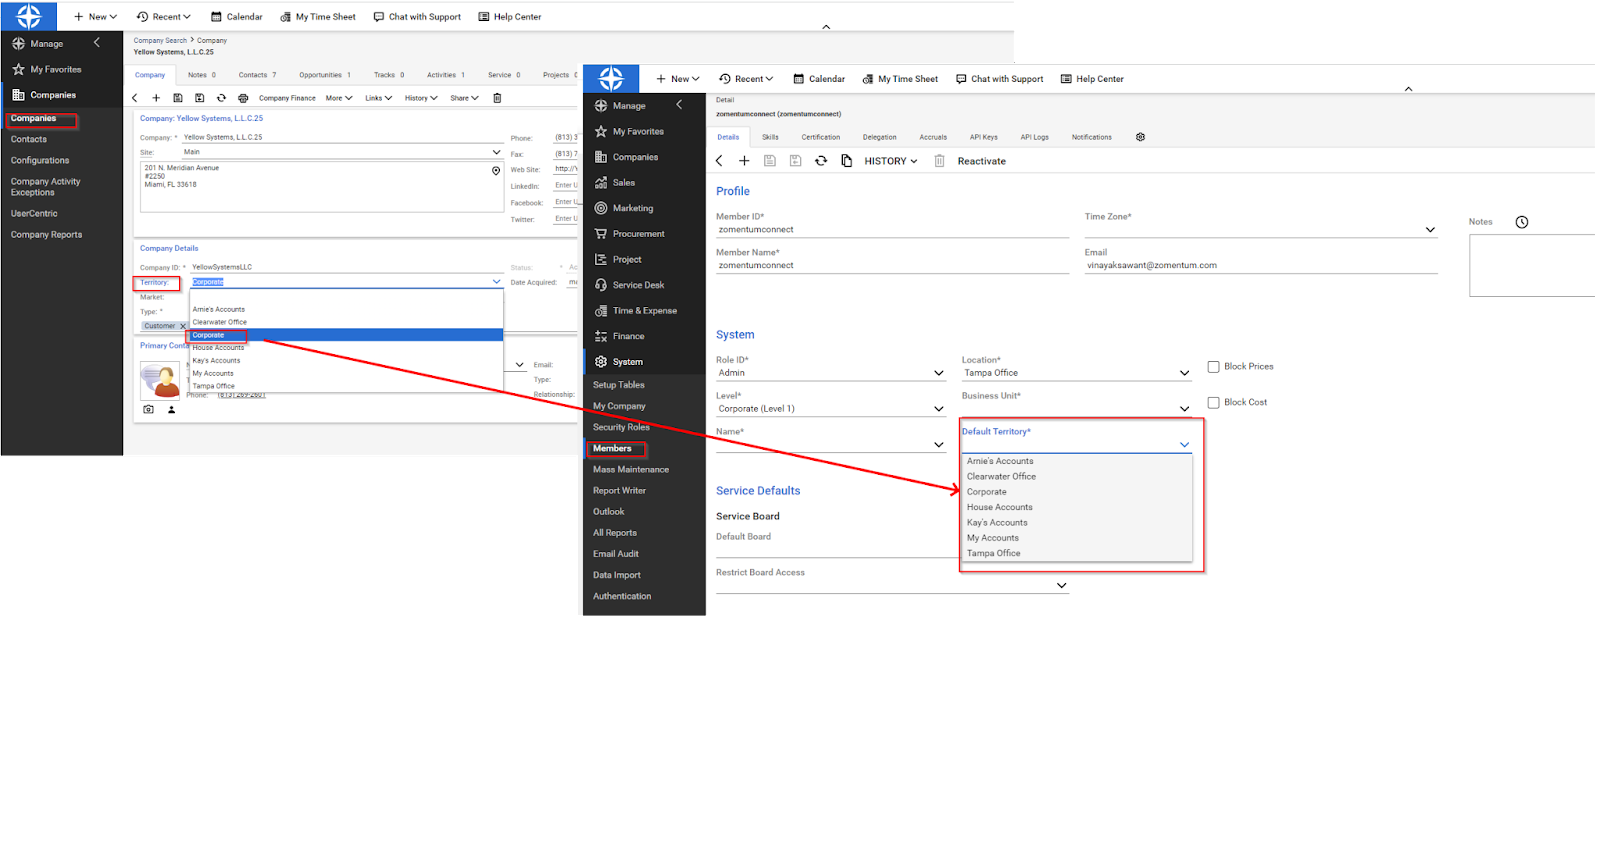This screenshot has height=868, width=1600.
Task: Click the copy icon in Members toolbar
Action: [847, 161]
